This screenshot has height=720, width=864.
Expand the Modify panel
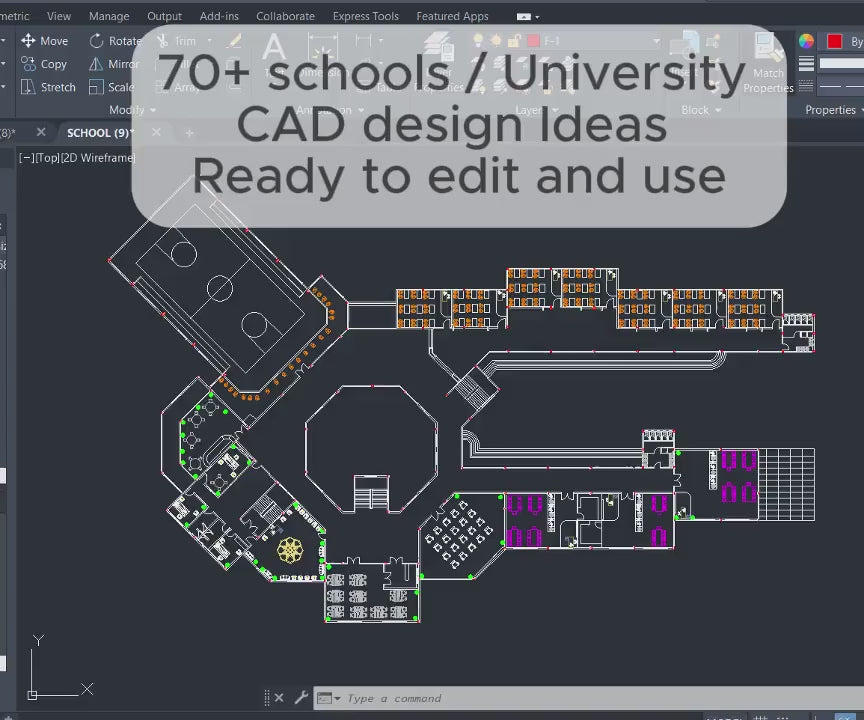132,110
